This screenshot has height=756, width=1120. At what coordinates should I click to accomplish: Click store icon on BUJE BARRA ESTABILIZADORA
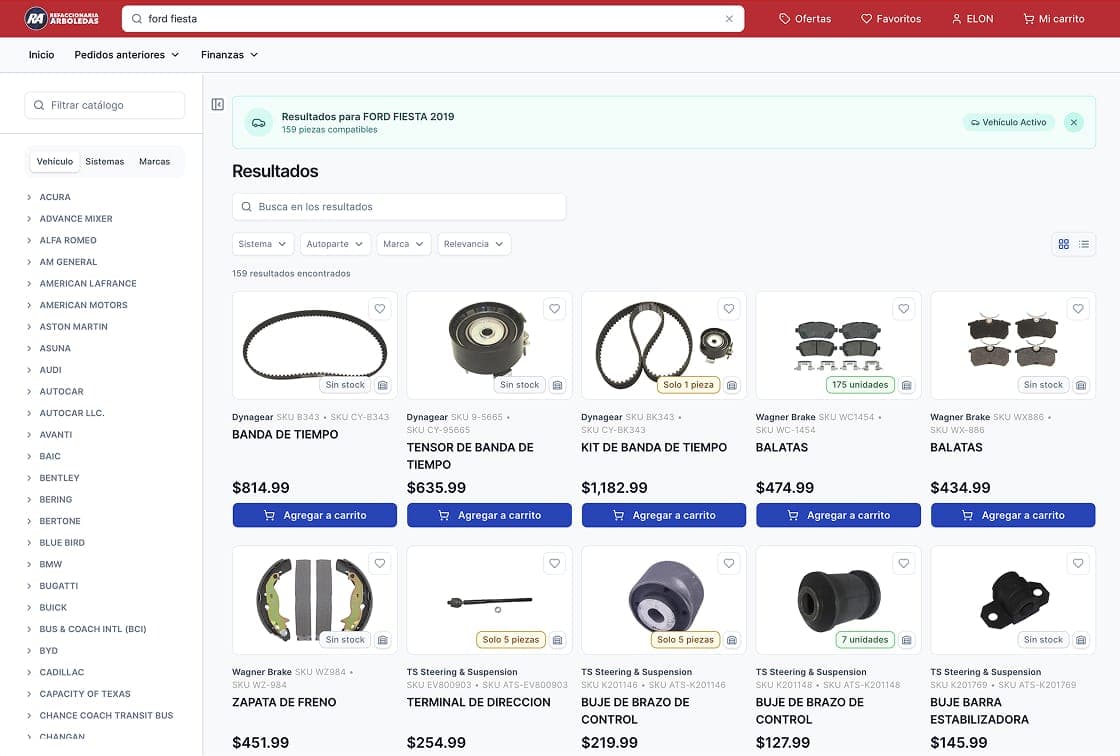(x=1081, y=640)
